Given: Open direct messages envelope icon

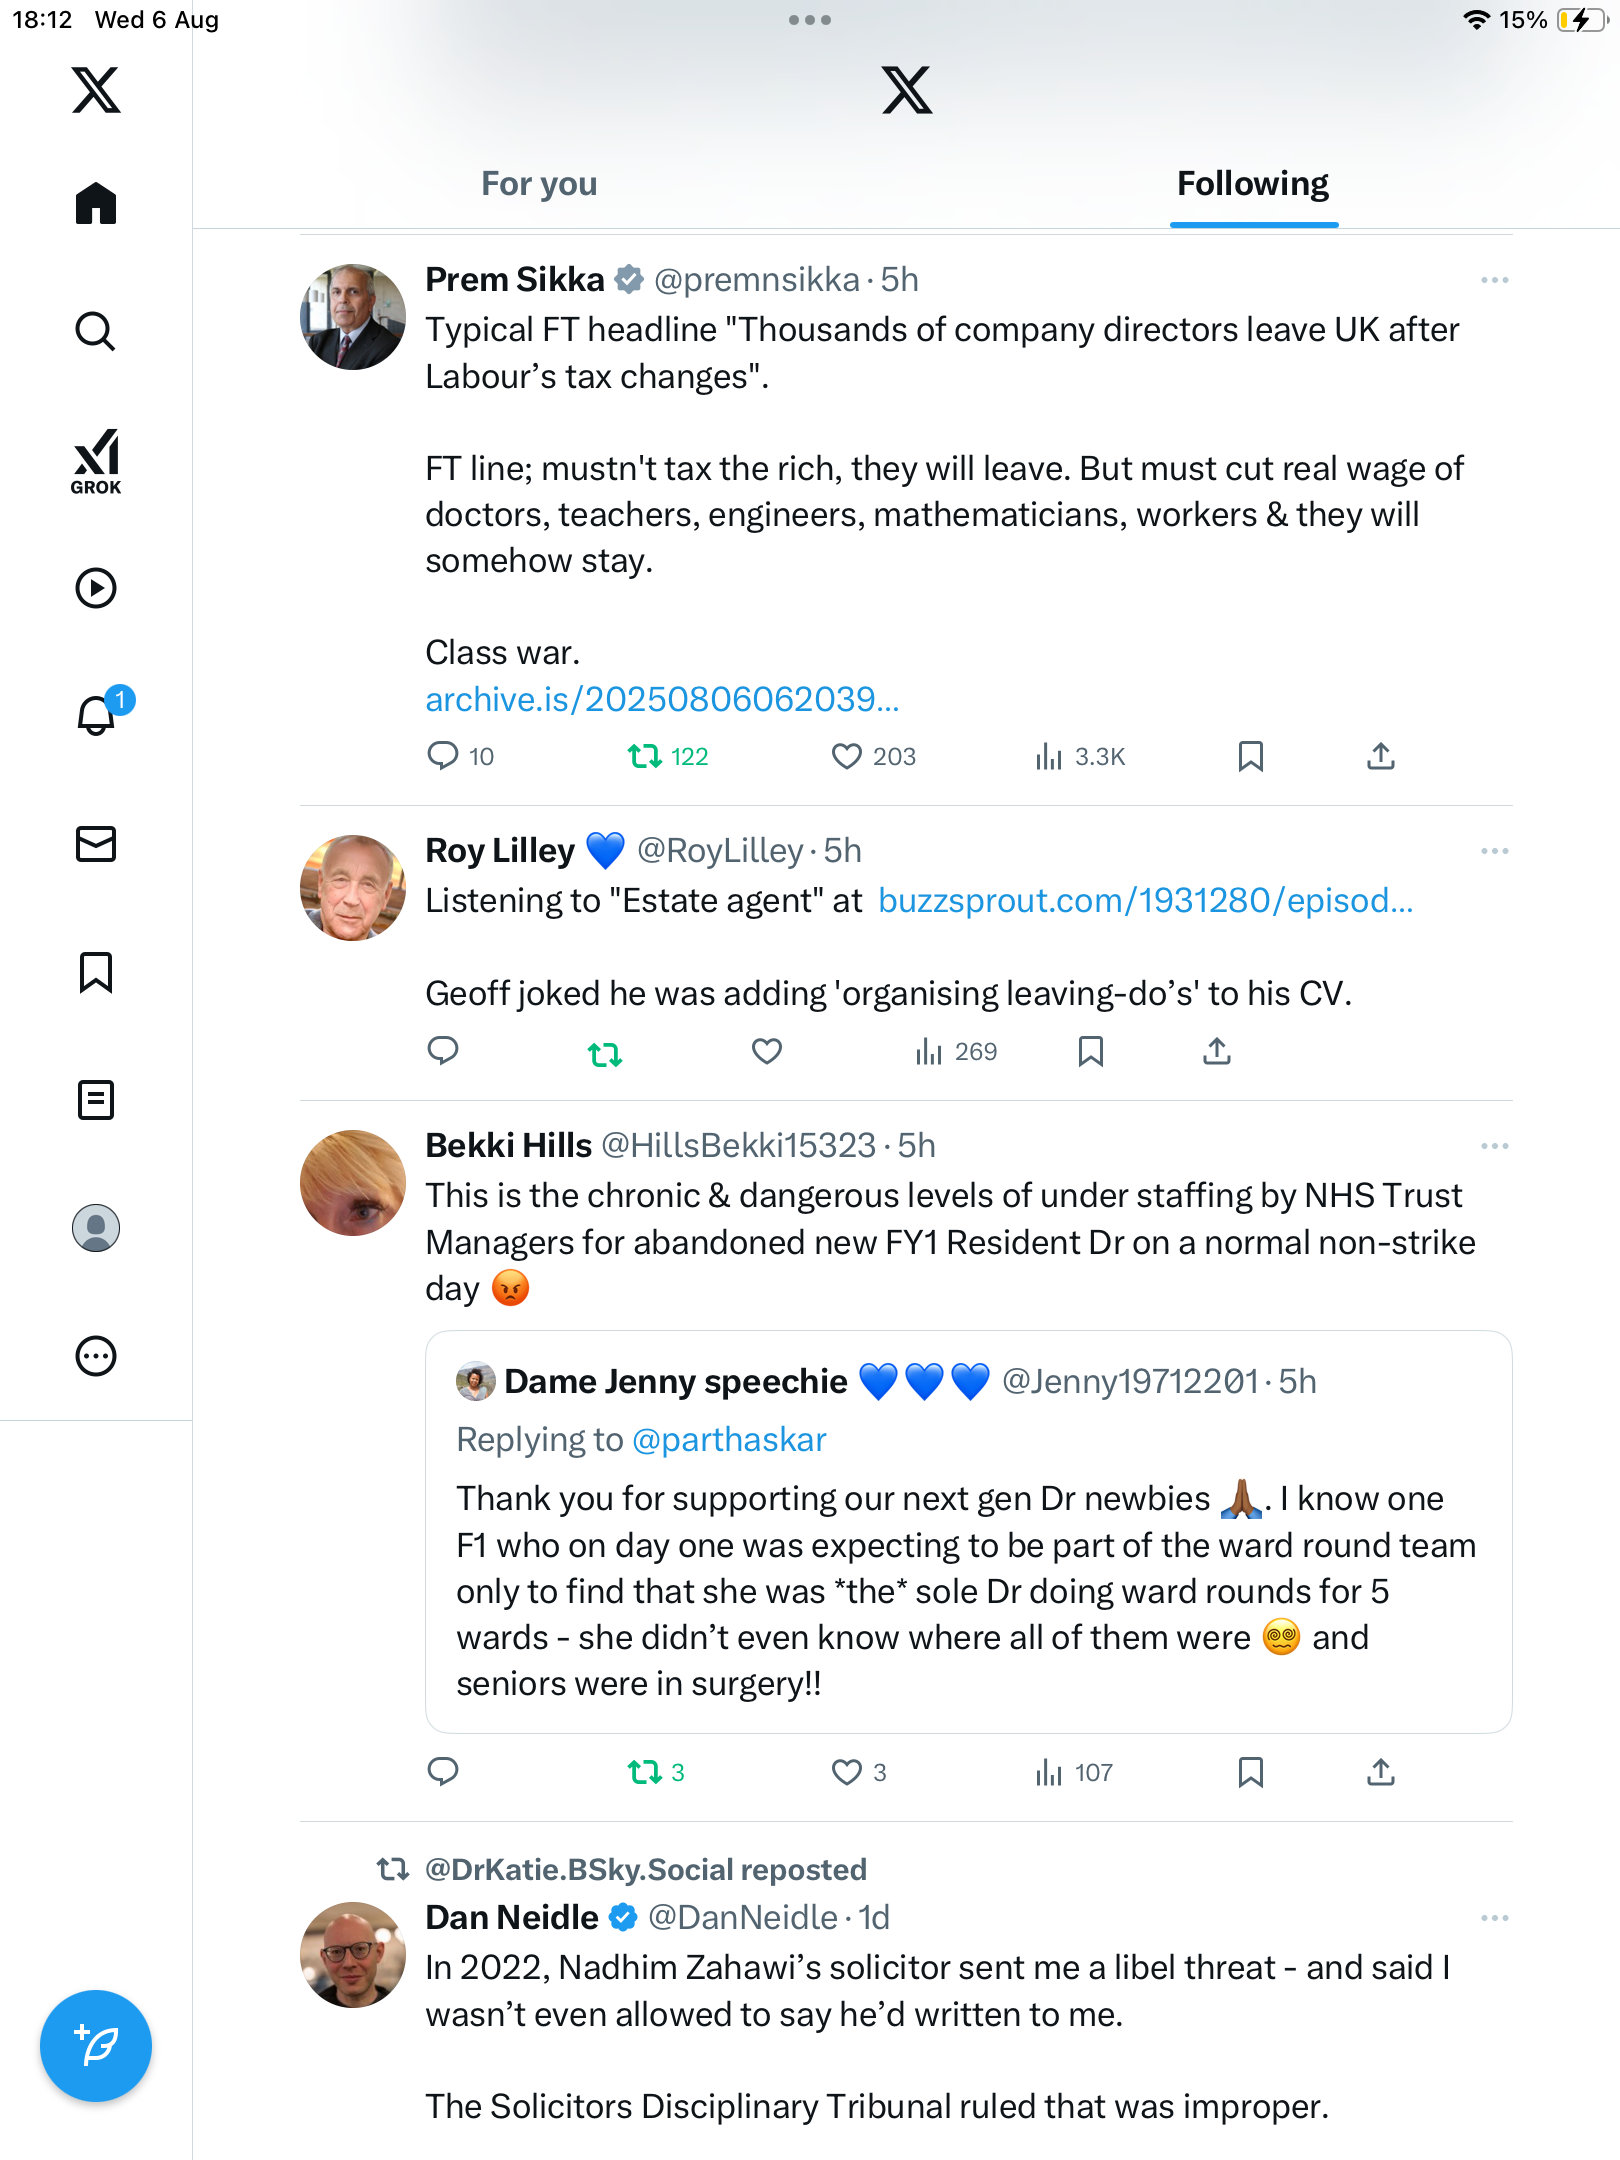Looking at the screenshot, I should point(96,844).
